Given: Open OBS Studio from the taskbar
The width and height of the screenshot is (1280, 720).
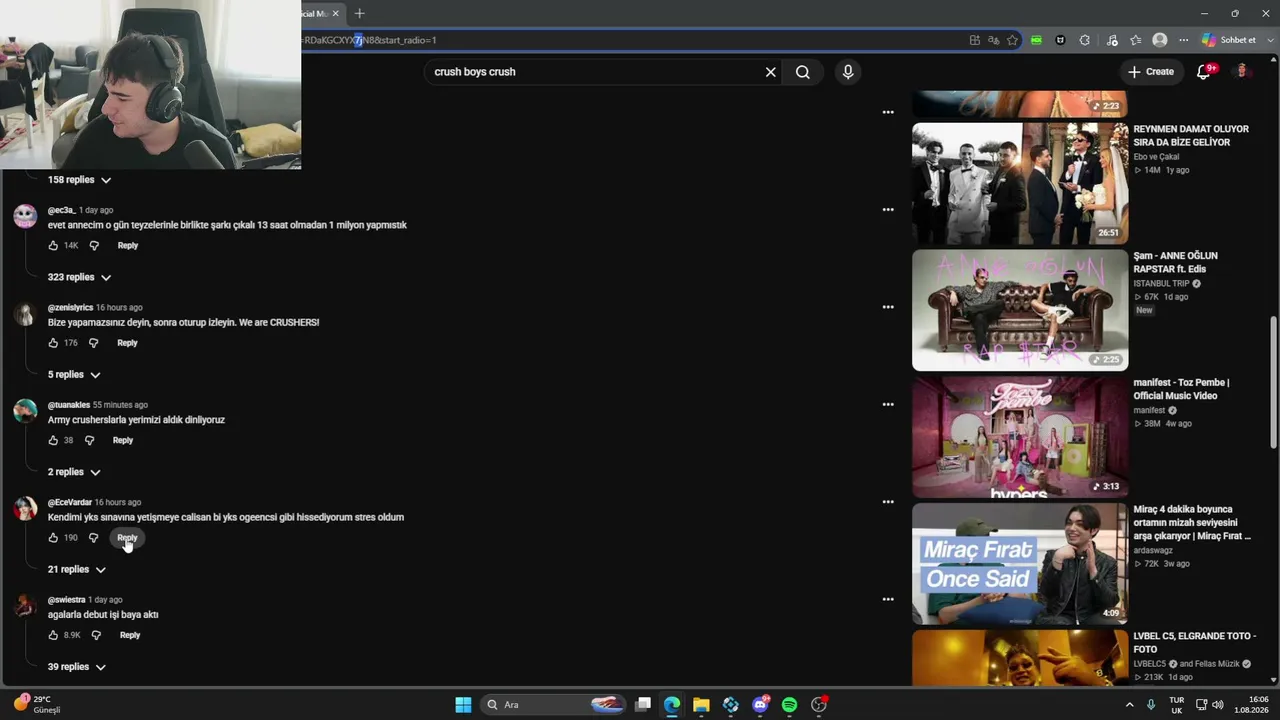Looking at the screenshot, I should pyautogui.click(x=819, y=705).
